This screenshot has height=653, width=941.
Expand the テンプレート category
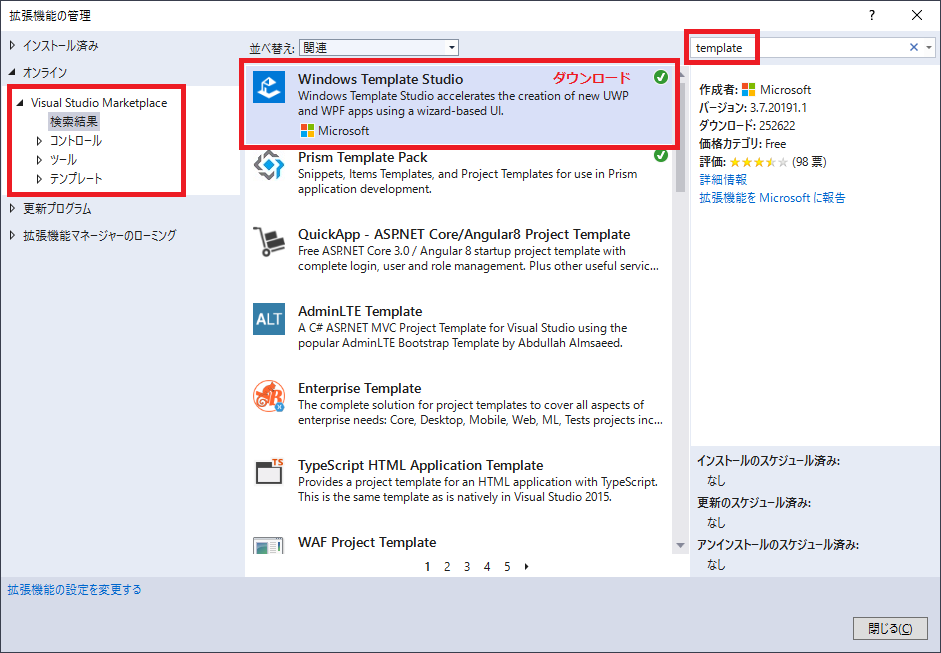pos(40,179)
